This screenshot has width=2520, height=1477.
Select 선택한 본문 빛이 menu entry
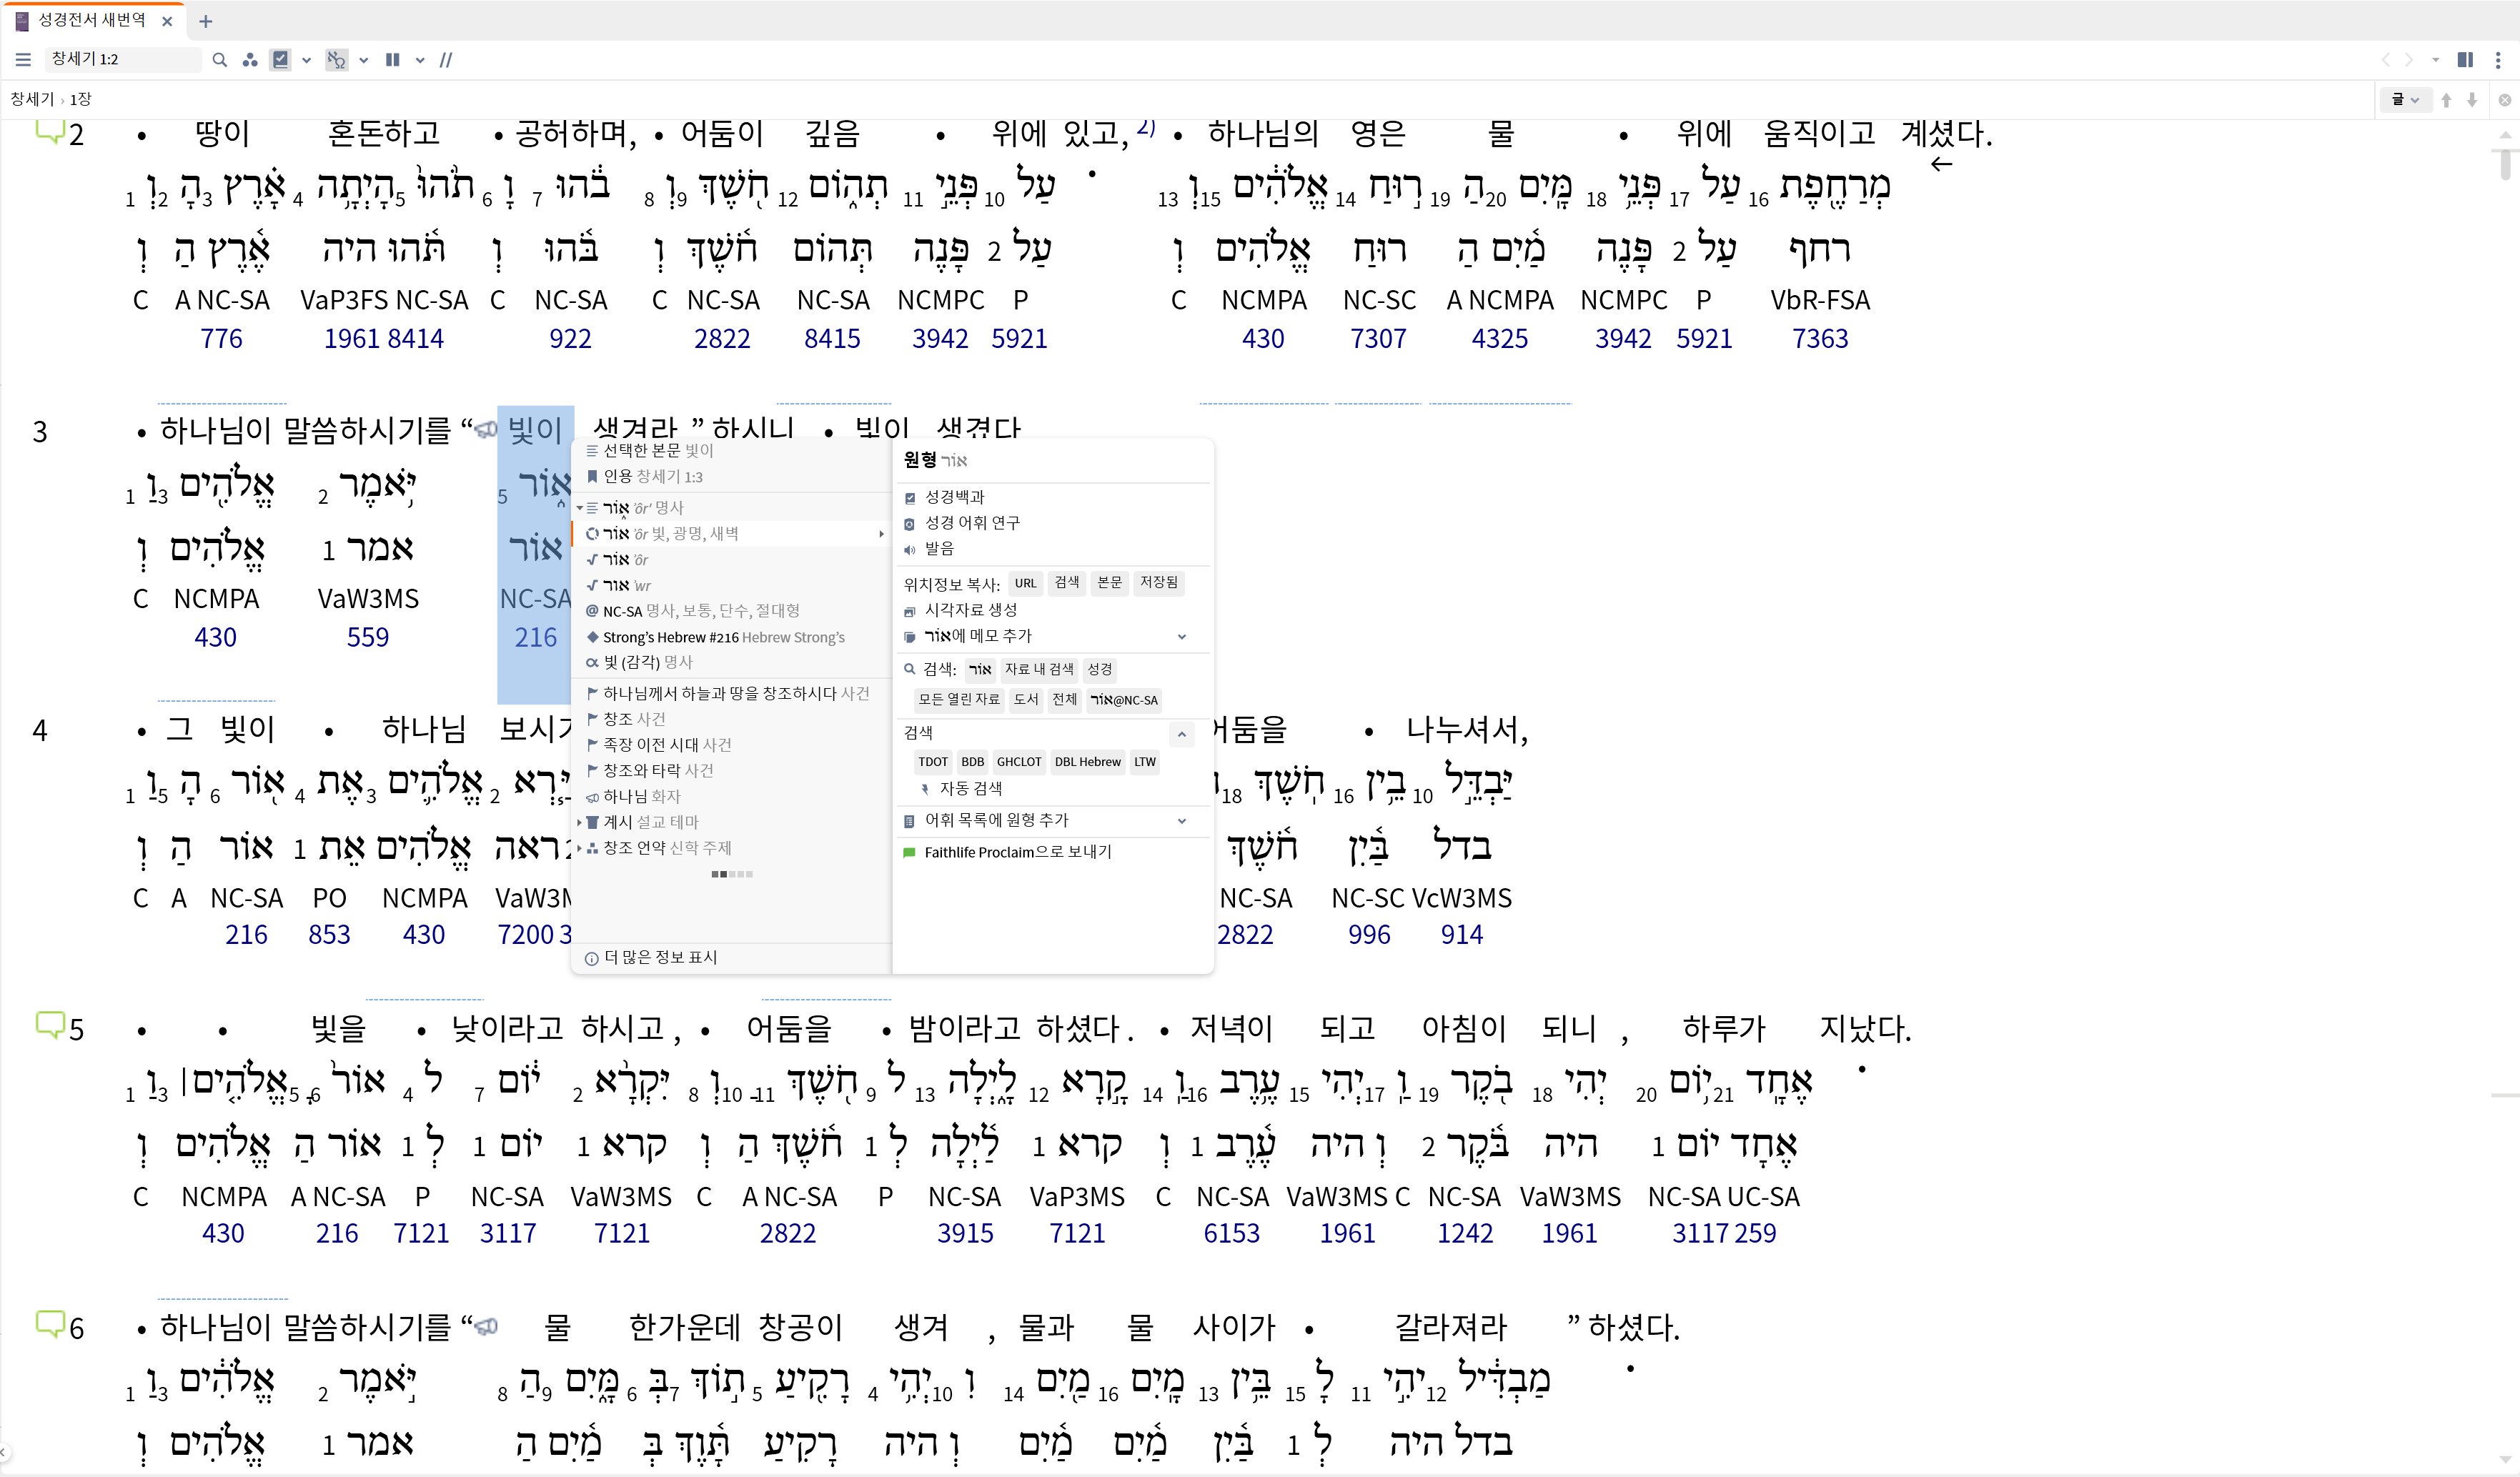pos(732,451)
